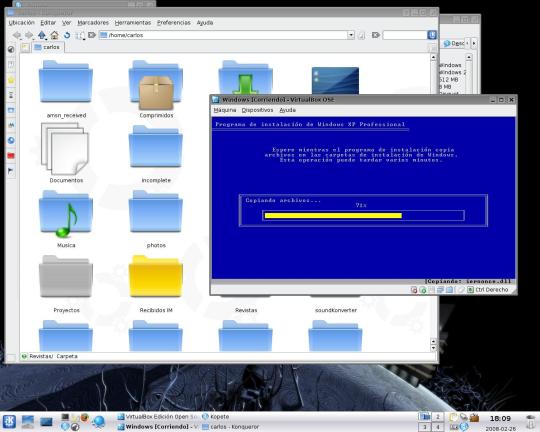Image resolution: width=540 pixels, height=432 pixels.
Task: Click the yellow file copy progress bar
Action: (x=333, y=216)
